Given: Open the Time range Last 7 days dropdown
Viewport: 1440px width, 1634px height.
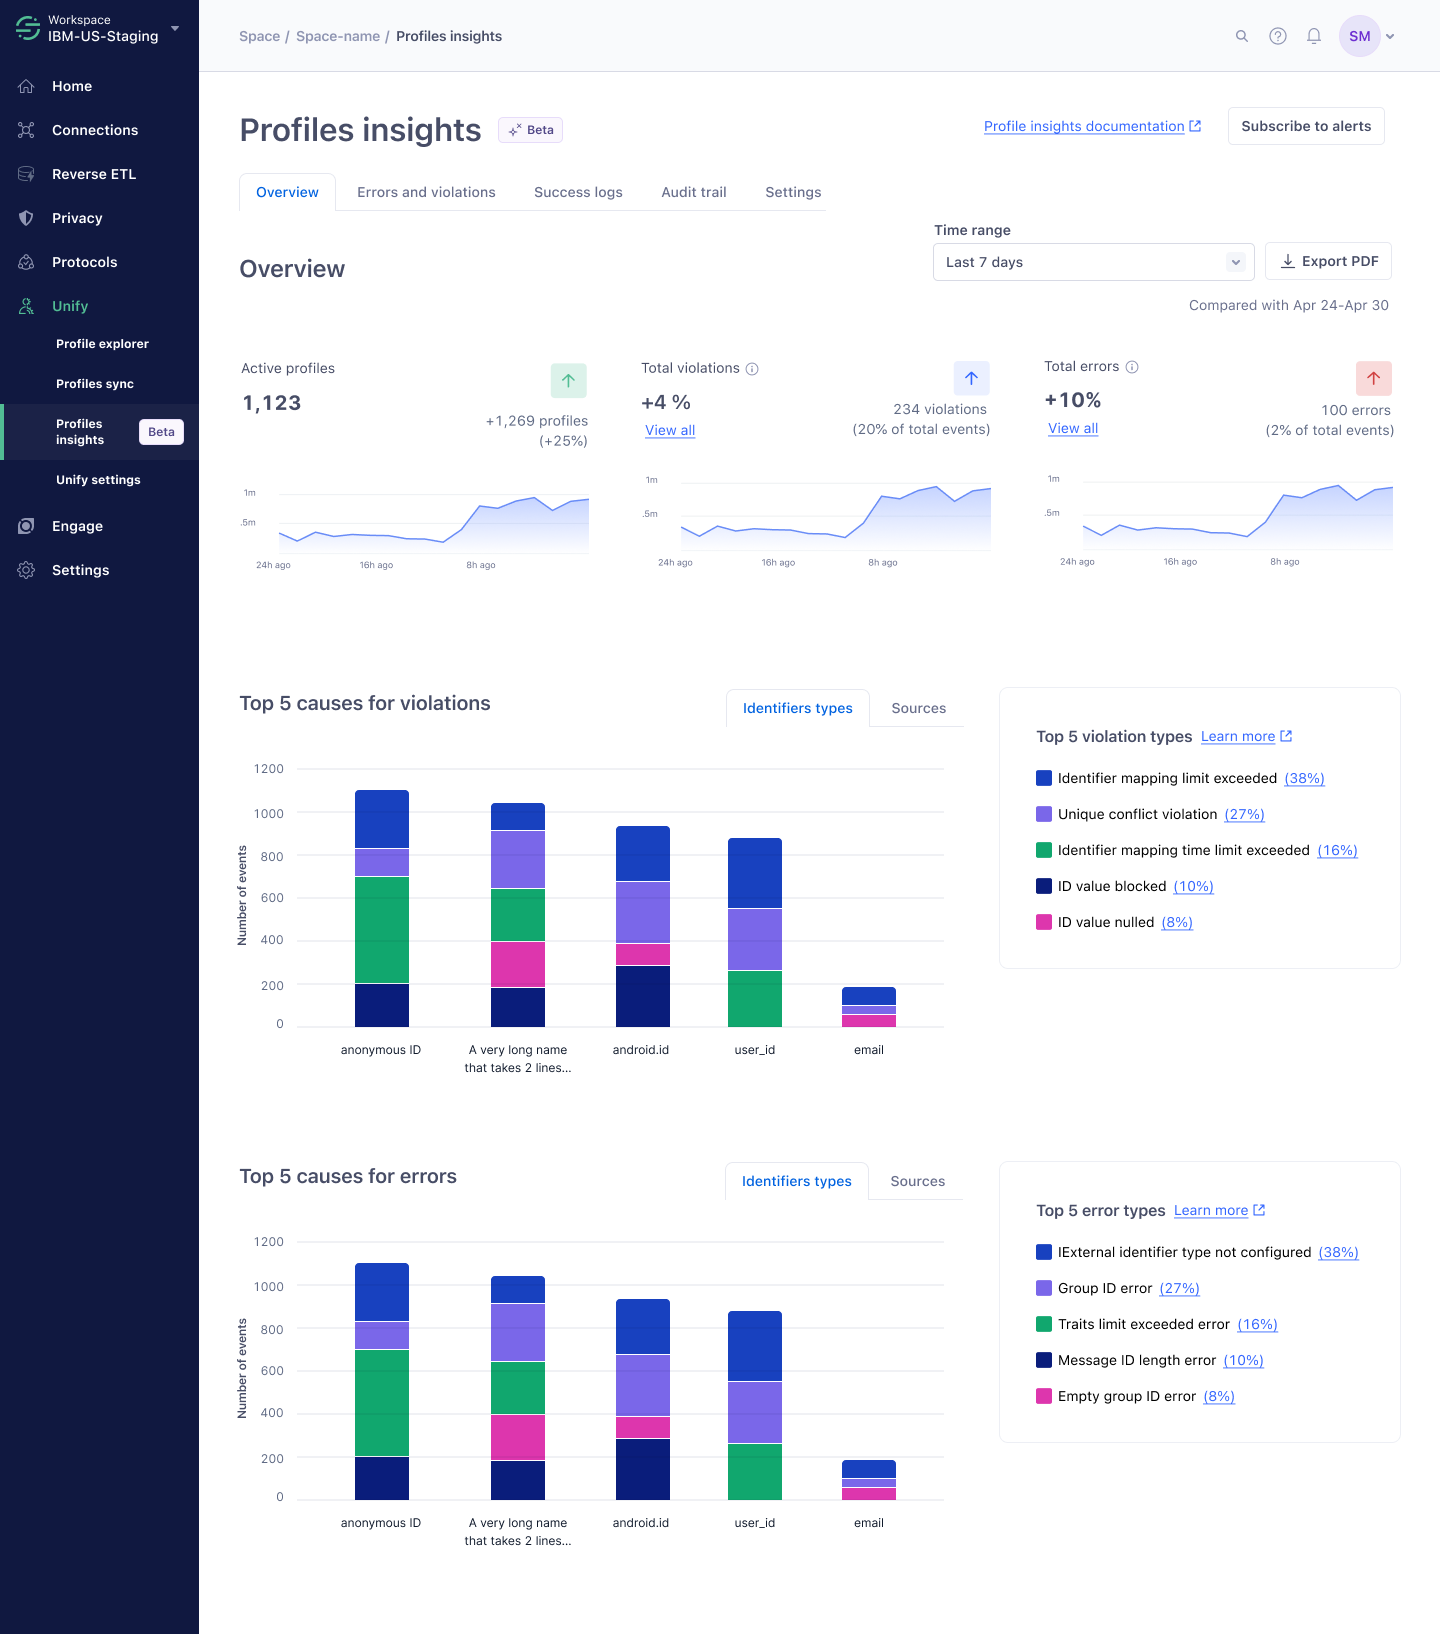Looking at the screenshot, I should coord(1093,262).
